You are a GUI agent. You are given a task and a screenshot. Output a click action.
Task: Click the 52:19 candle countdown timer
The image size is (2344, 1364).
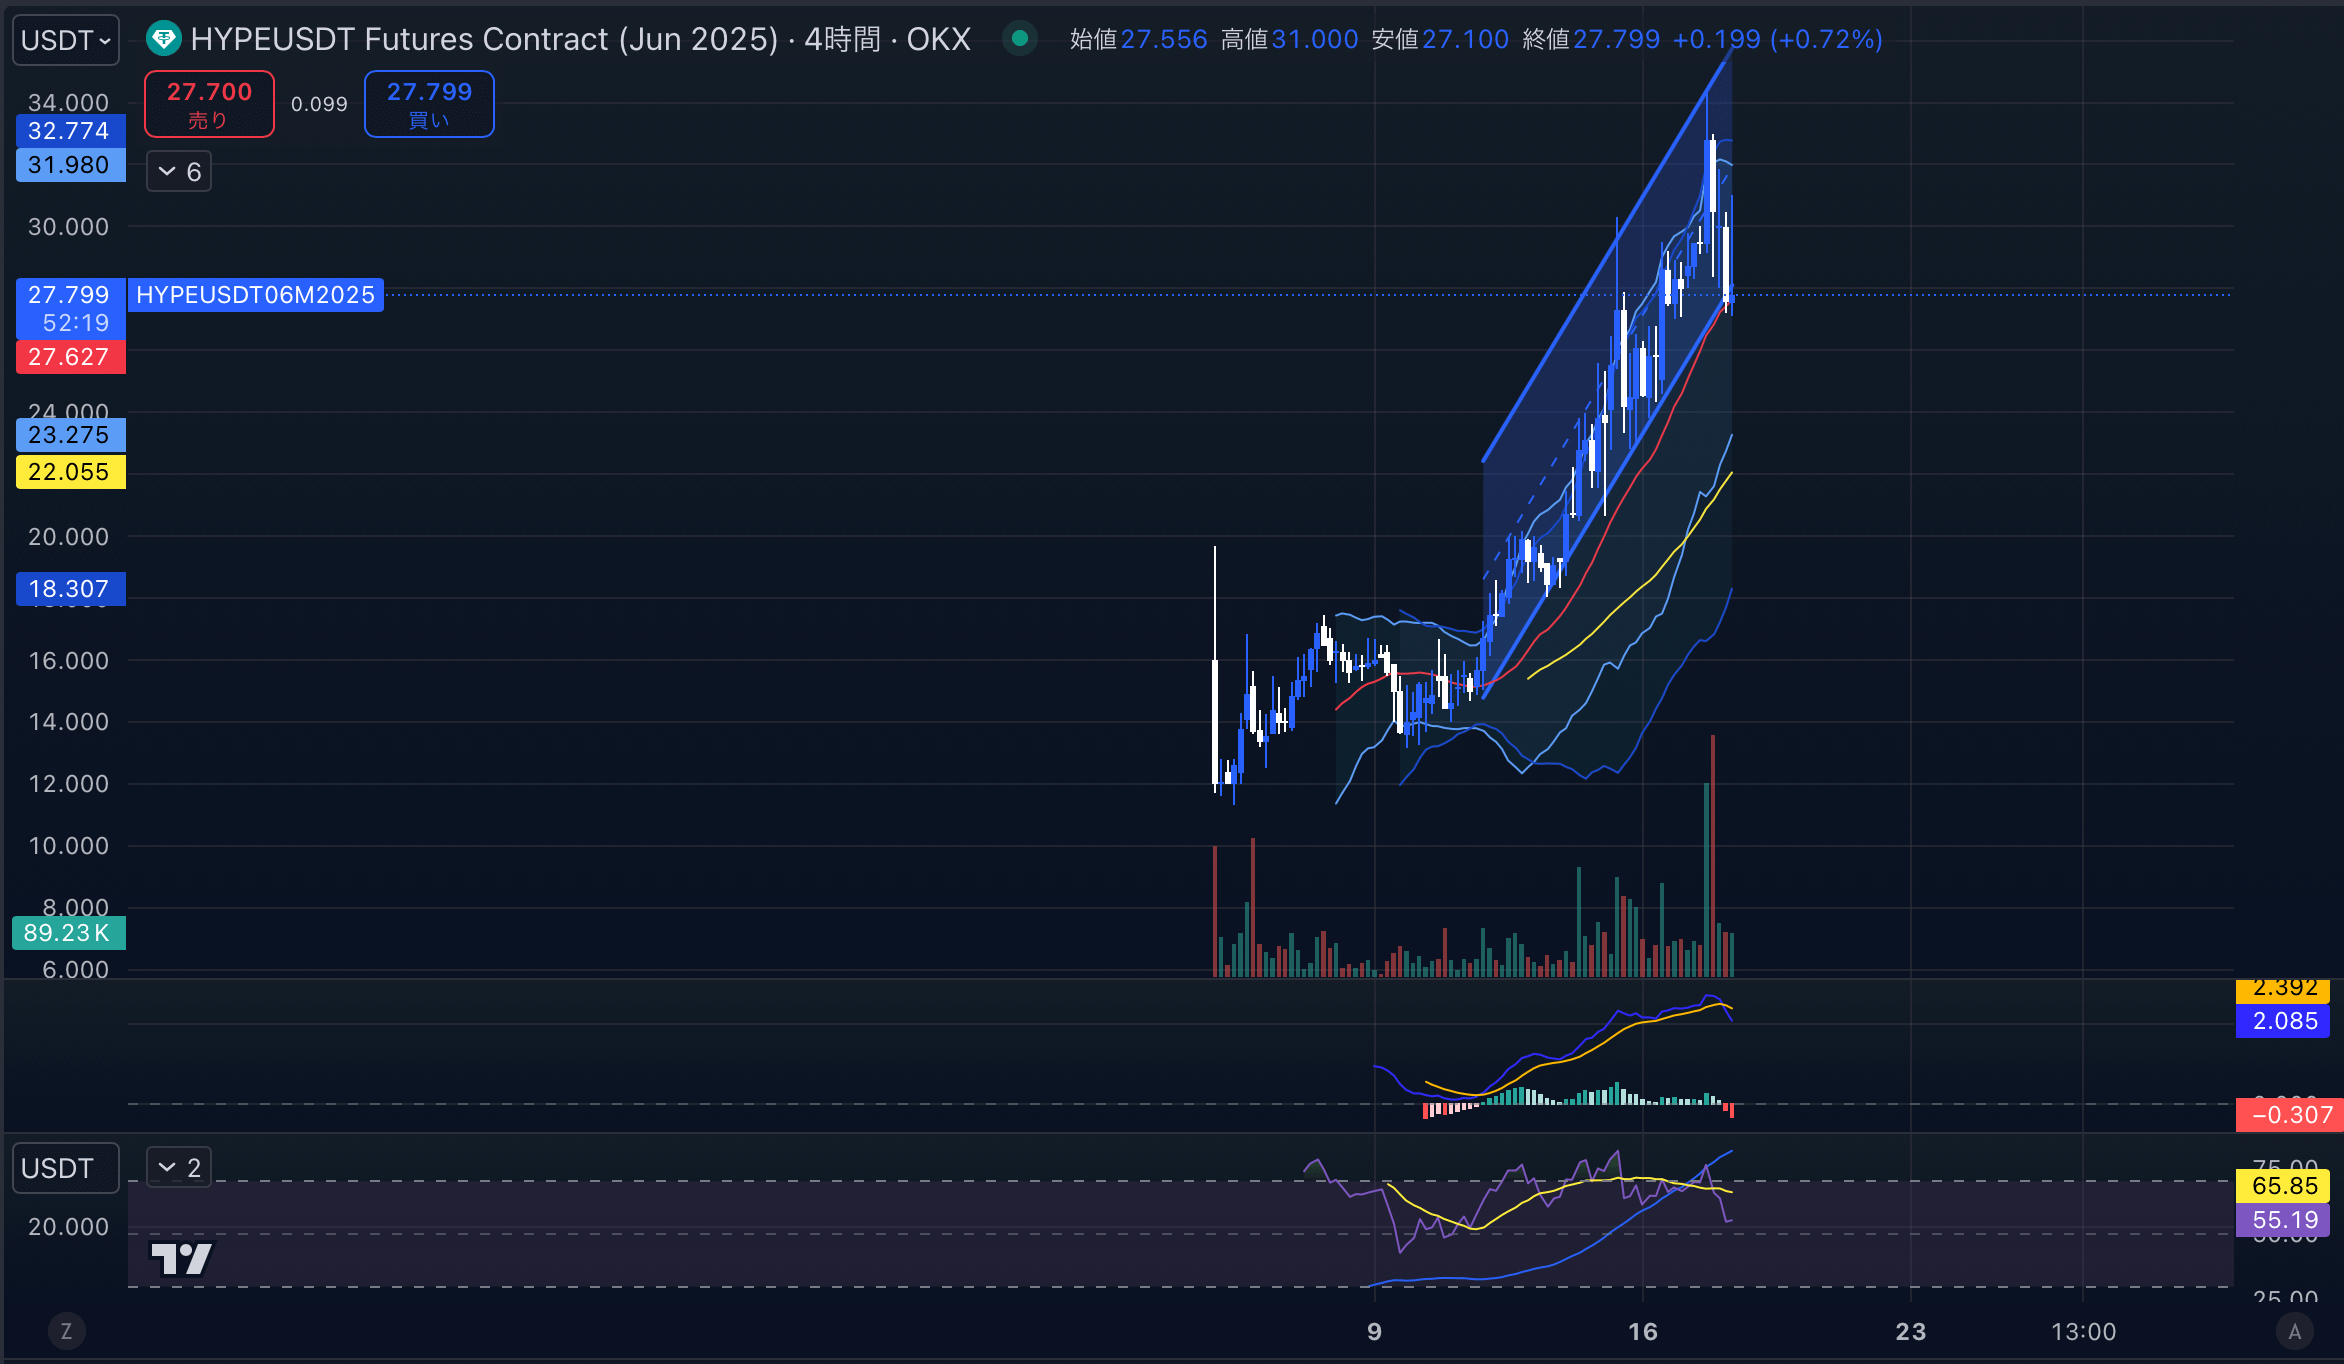click(x=76, y=323)
